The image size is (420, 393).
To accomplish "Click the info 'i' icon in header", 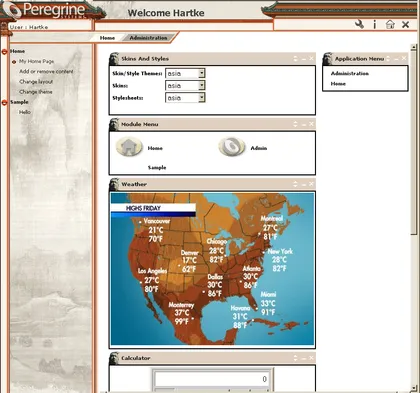I will pyautogui.click(x=375, y=24).
